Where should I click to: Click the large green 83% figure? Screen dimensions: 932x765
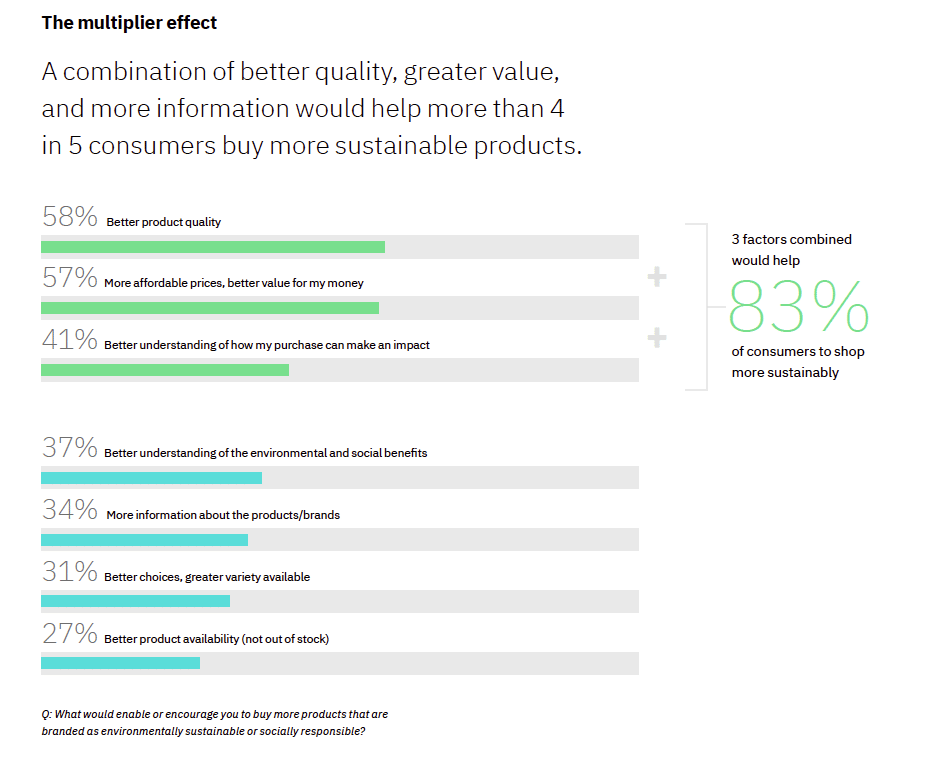[x=799, y=307]
